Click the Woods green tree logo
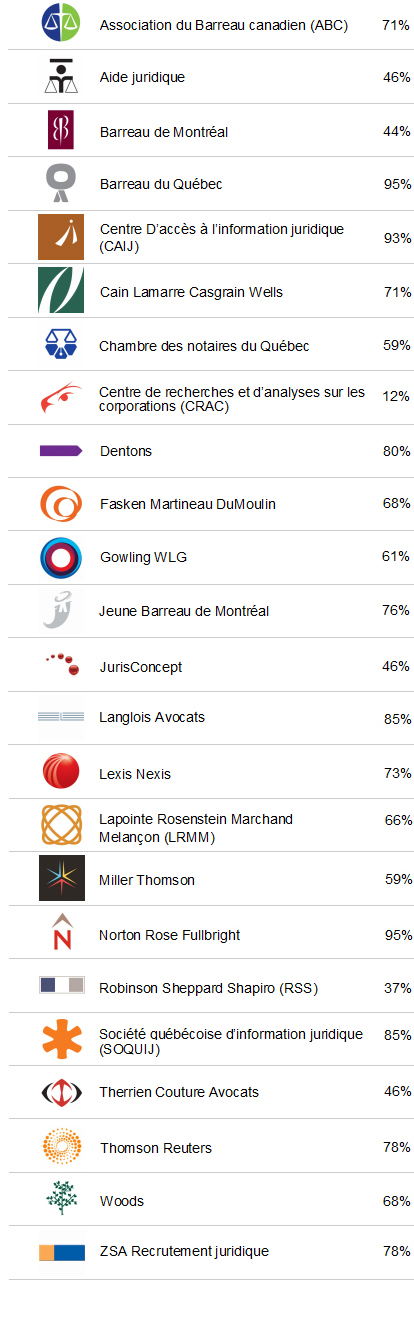The height and width of the screenshot is (1320, 414). [61, 1198]
